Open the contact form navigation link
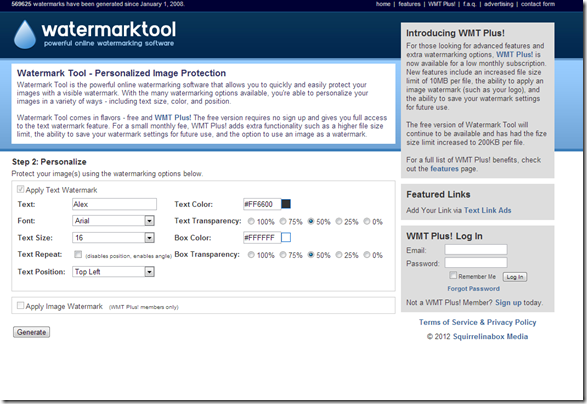The height and width of the screenshot is (404, 587). [x=538, y=4]
